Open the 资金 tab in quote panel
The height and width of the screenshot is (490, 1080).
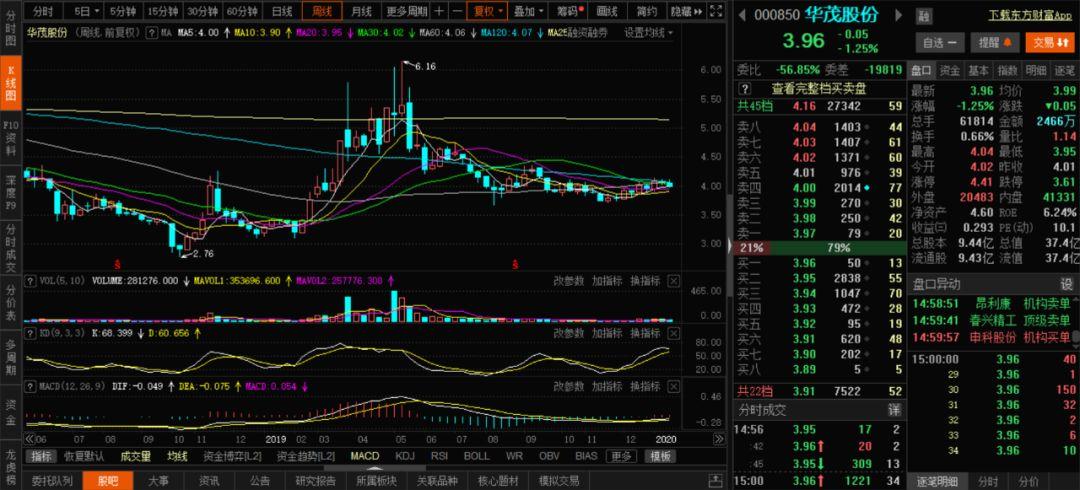click(950, 70)
